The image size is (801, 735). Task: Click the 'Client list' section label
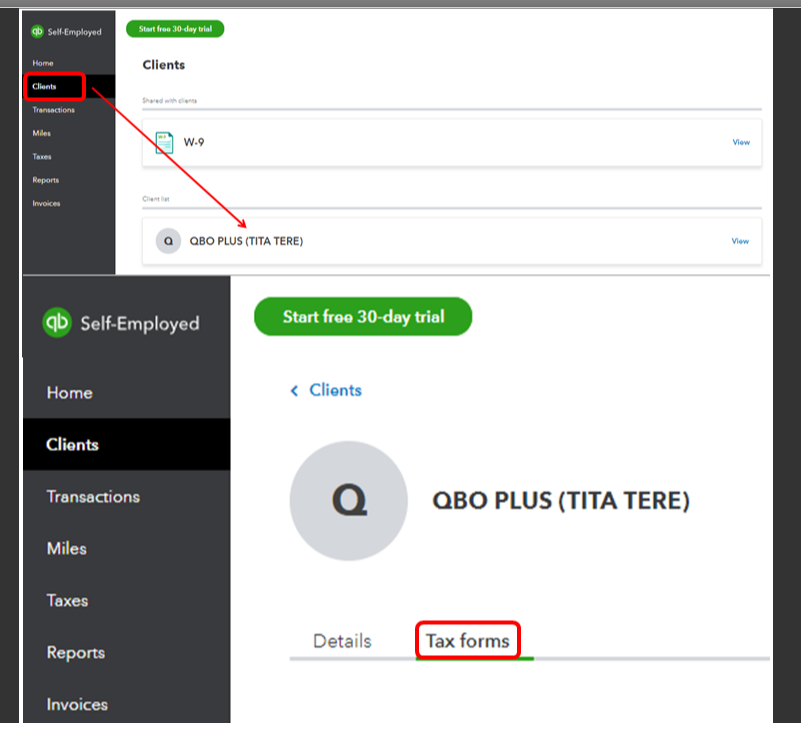pyautogui.click(x=156, y=199)
